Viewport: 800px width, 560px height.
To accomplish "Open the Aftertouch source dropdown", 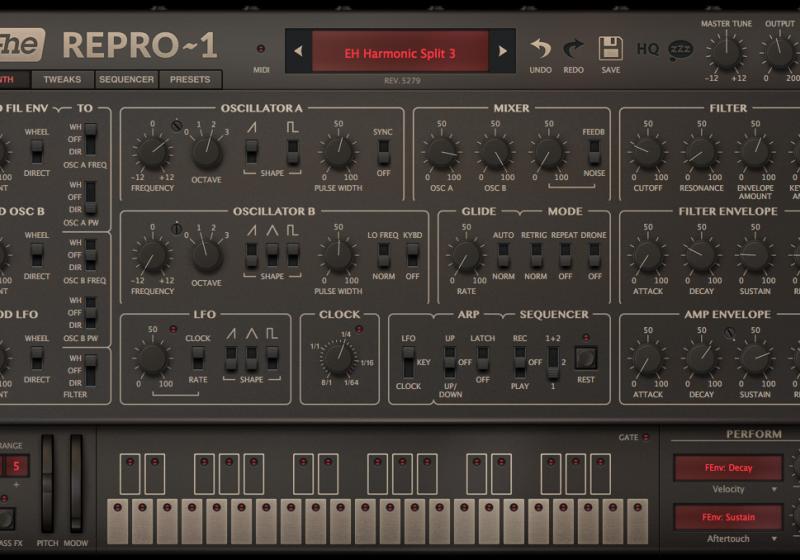I will (x=729, y=539).
